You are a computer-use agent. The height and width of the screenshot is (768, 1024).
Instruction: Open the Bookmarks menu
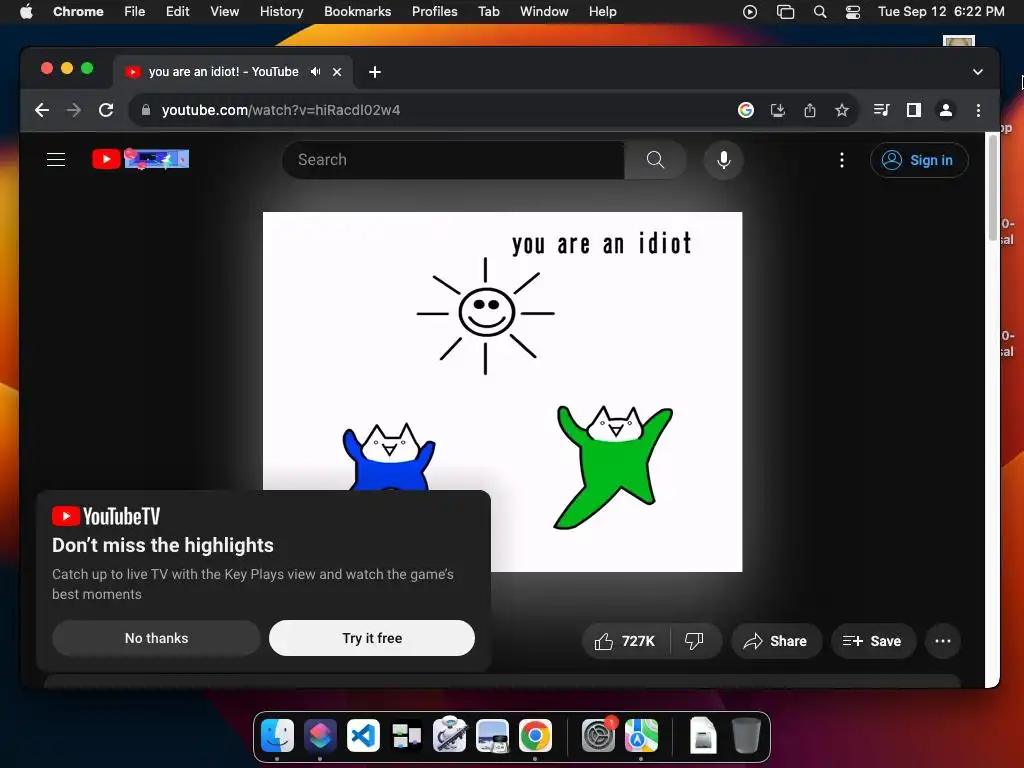357,11
